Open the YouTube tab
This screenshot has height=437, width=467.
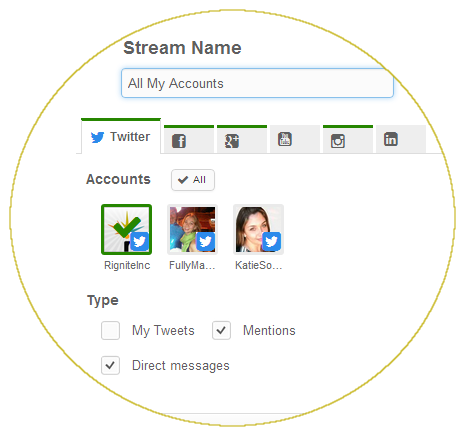(295, 140)
